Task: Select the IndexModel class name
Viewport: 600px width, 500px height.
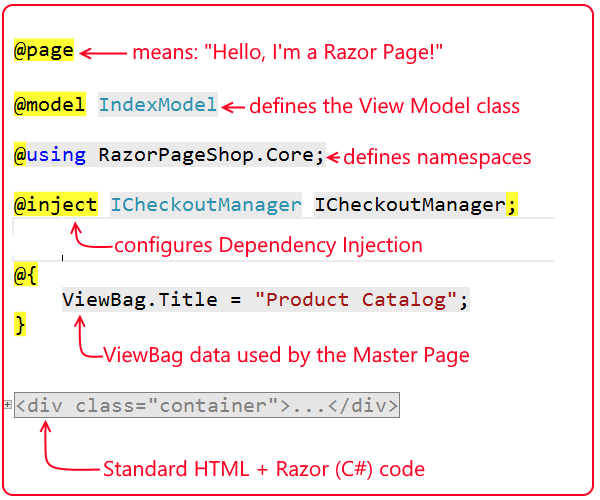Action: (x=157, y=105)
